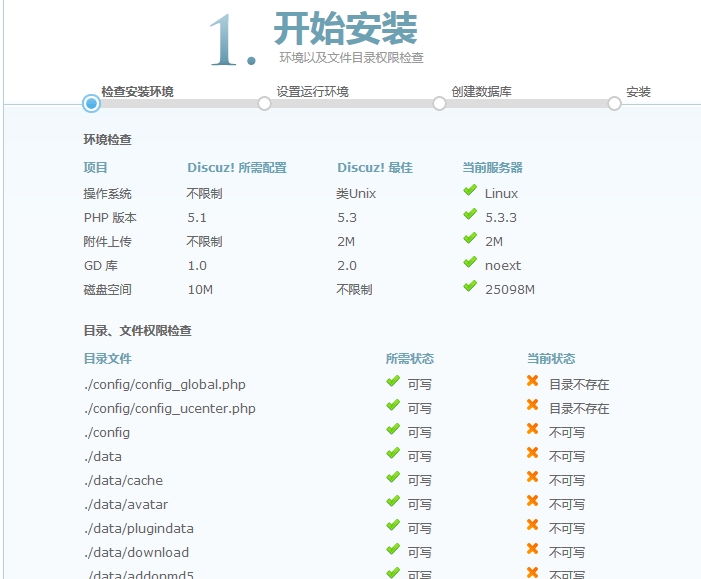
Task: Click the 附件上传 row label
Action: 107,242
